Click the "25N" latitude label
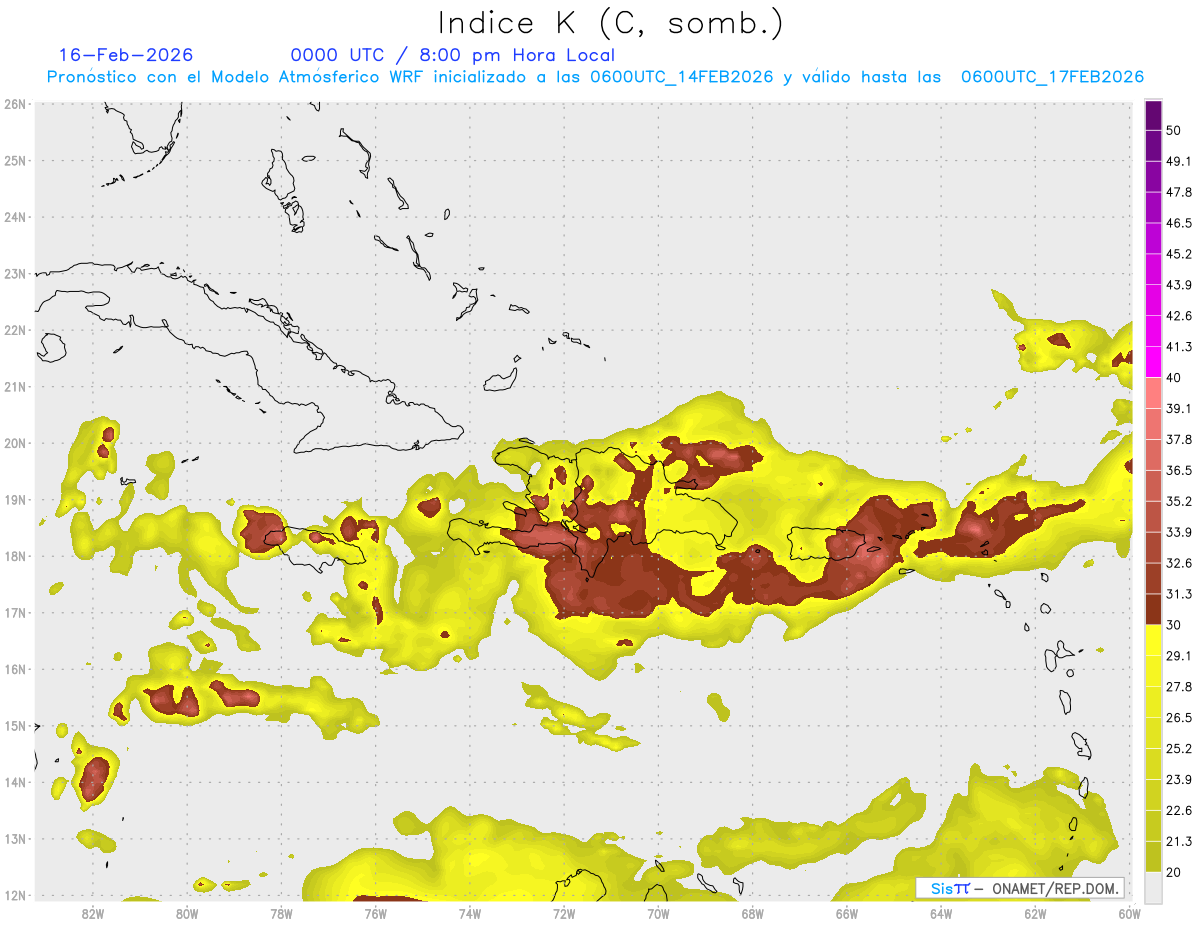This screenshot has height=927, width=1200. 14,160
